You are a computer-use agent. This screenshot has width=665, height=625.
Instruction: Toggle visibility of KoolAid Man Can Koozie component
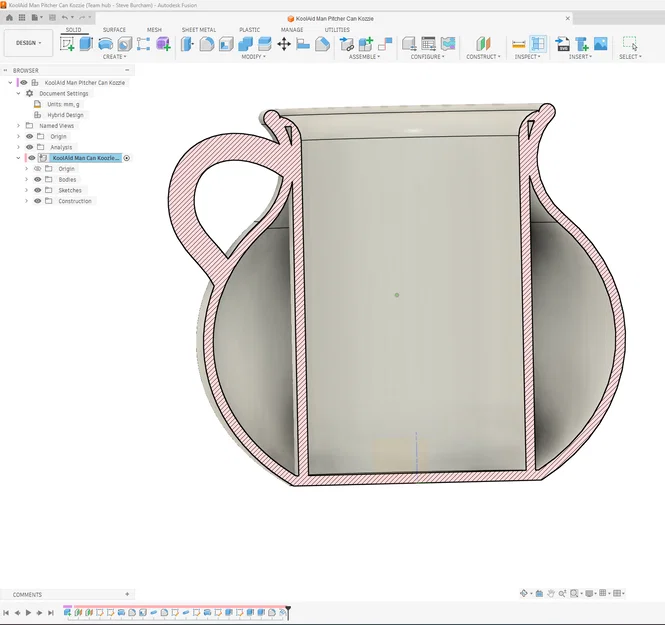pos(32,158)
